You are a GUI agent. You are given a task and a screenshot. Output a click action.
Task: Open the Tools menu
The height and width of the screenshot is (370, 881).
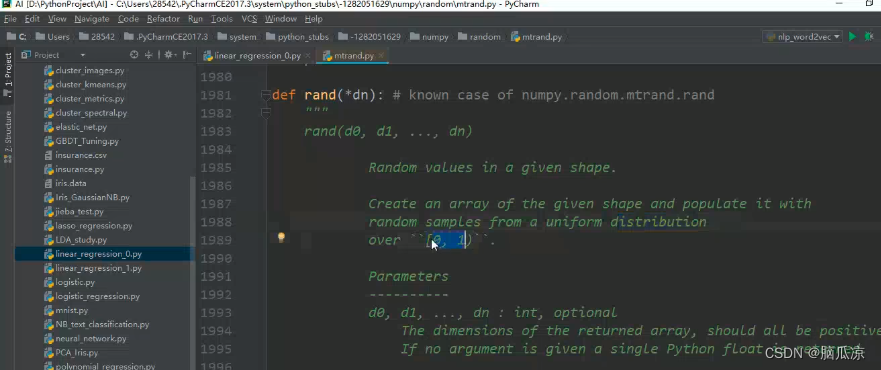point(222,19)
